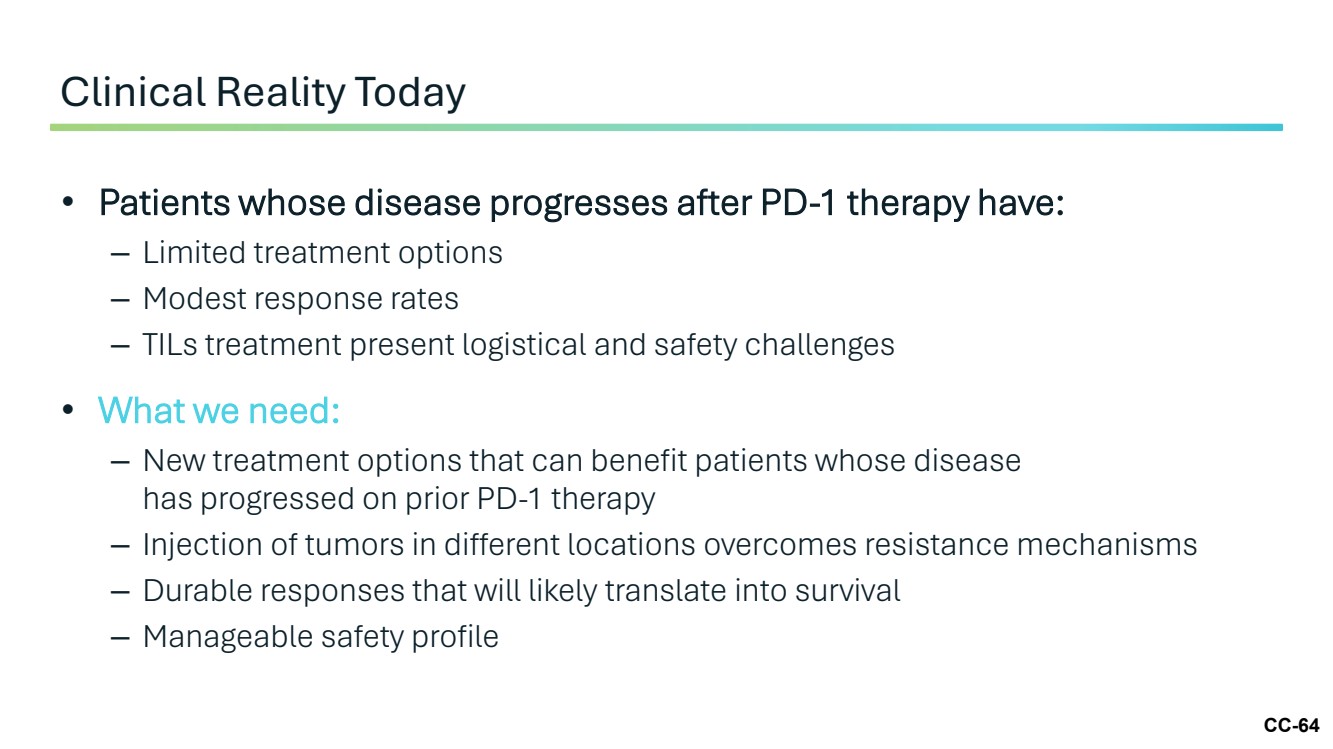1333x749 pixels.
Task: Select the 'Manageable safety profile' bullet
Action: (320, 636)
